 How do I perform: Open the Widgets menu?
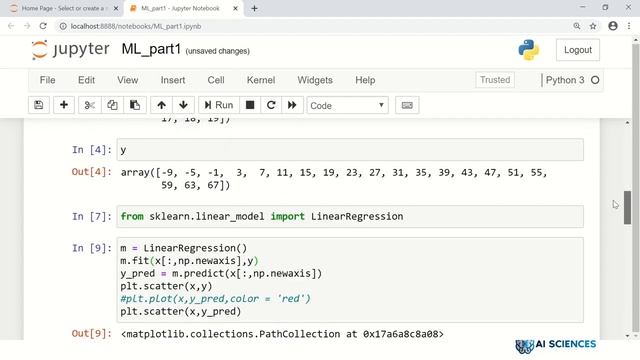315,80
